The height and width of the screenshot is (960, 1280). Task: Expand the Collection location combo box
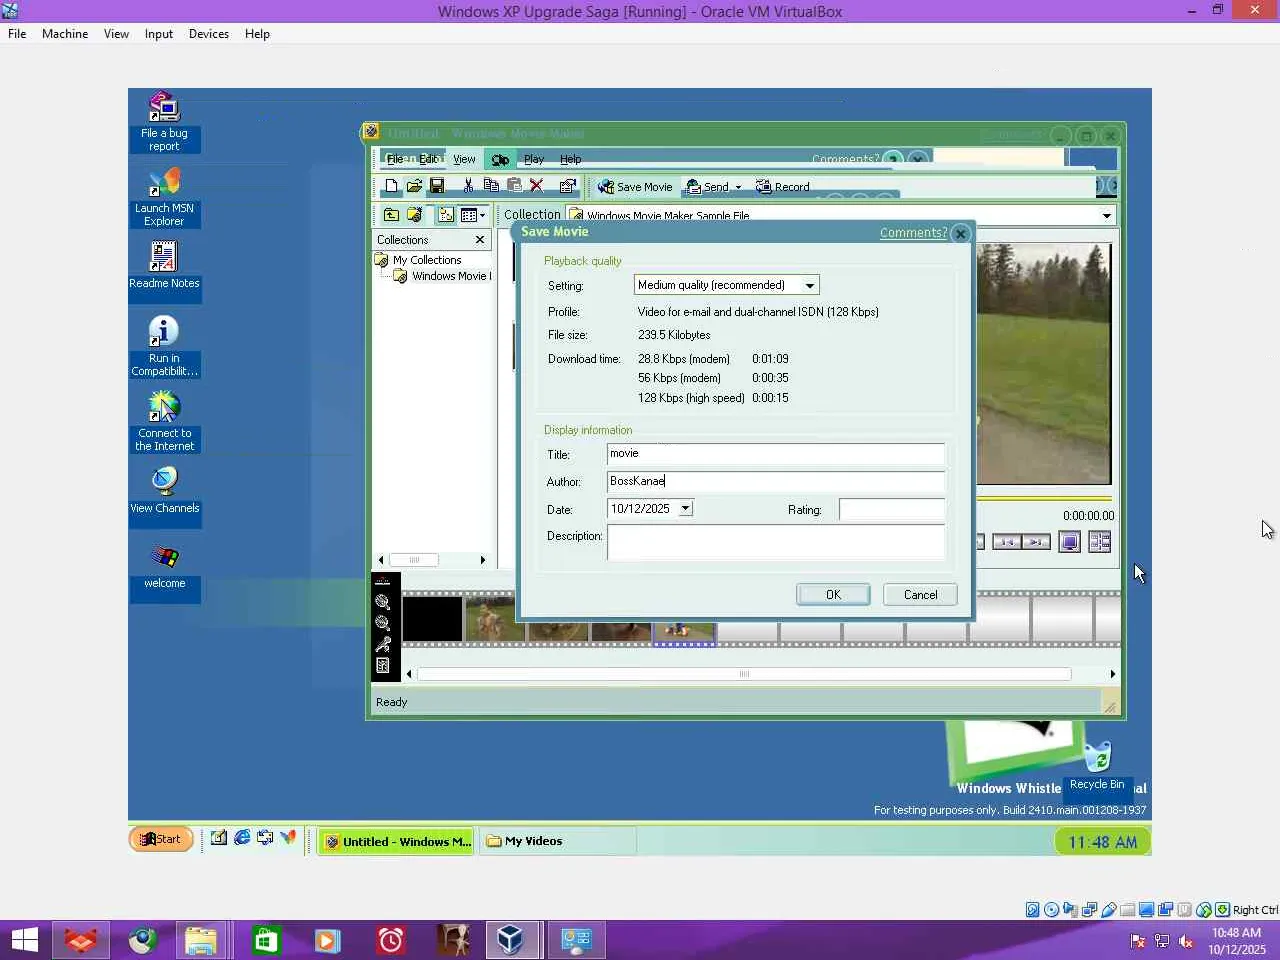click(1106, 215)
